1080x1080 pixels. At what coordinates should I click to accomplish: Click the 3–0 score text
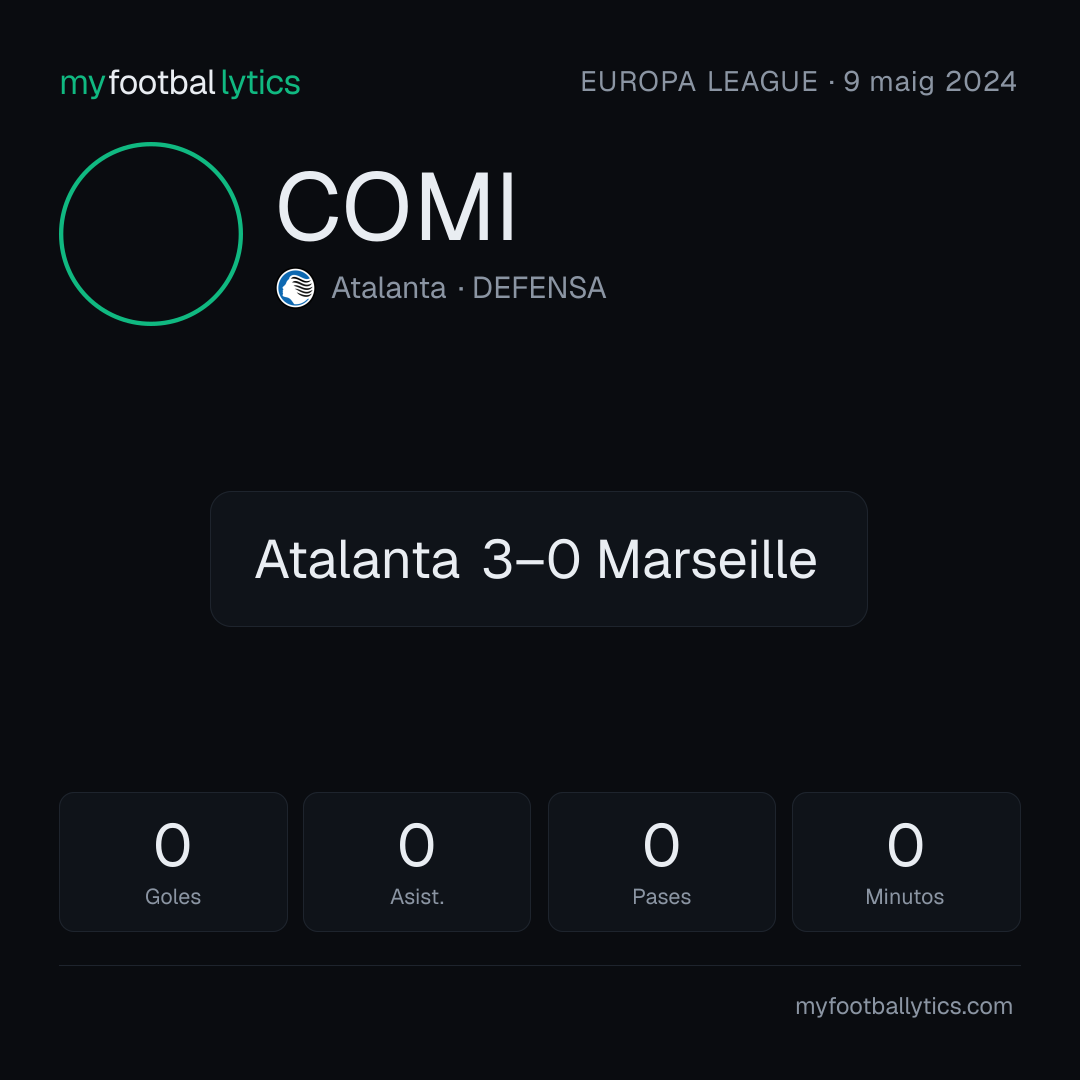pyautogui.click(x=530, y=559)
